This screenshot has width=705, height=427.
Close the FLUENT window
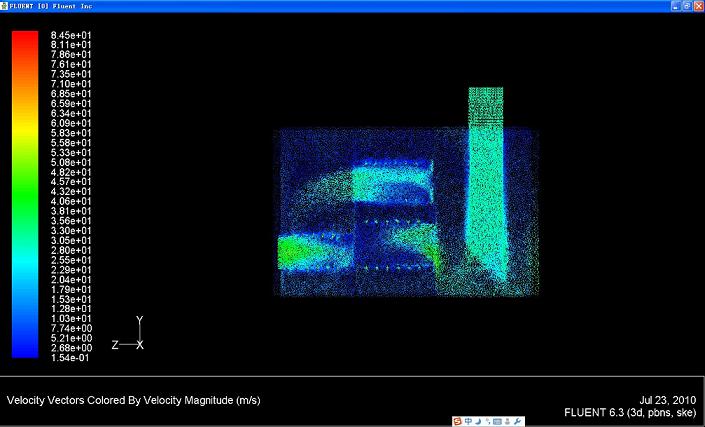pyautogui.click(x=697, y=5)
